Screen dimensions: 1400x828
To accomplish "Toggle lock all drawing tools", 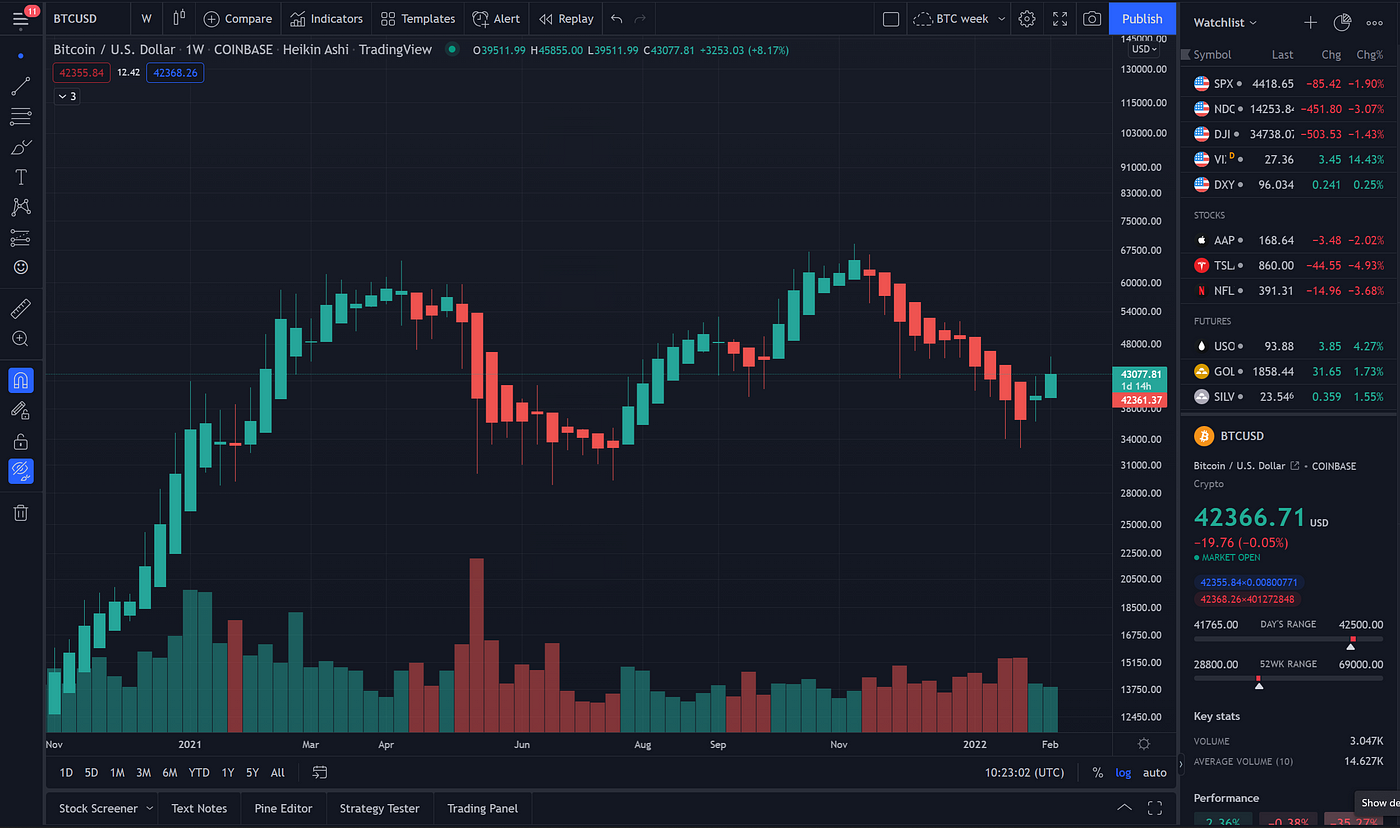I will tap(21, 441).
